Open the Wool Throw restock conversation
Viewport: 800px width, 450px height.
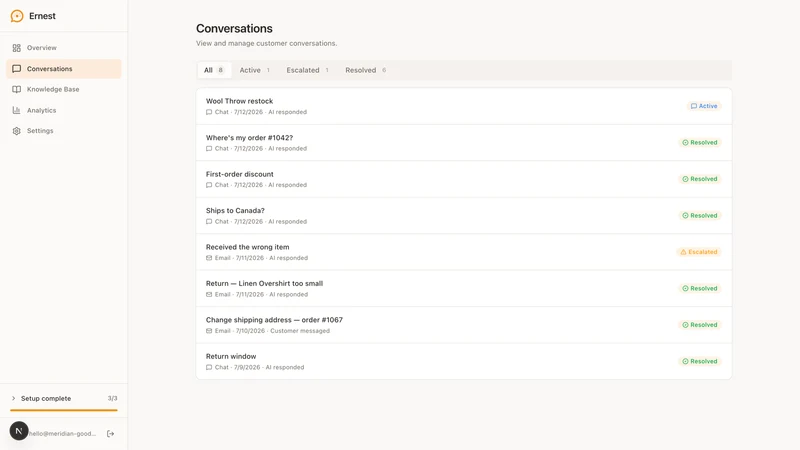(x=464, y=106)
